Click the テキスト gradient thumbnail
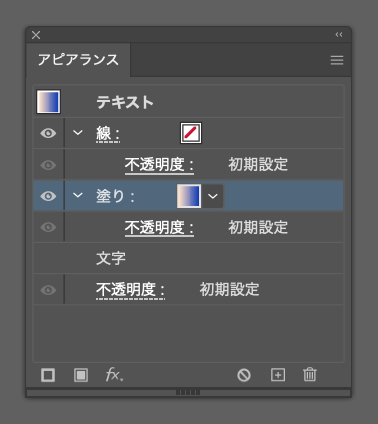 click(48, 102)
